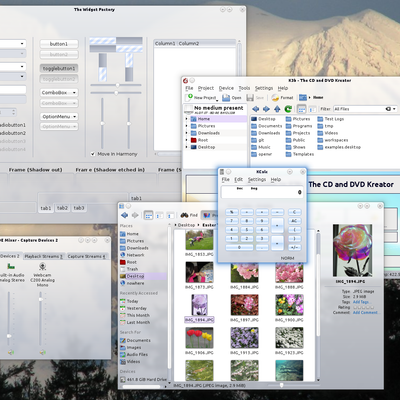Expand the Desktop tree item in K3b
This screenshot has width=400, height=400.
[186, 147]
